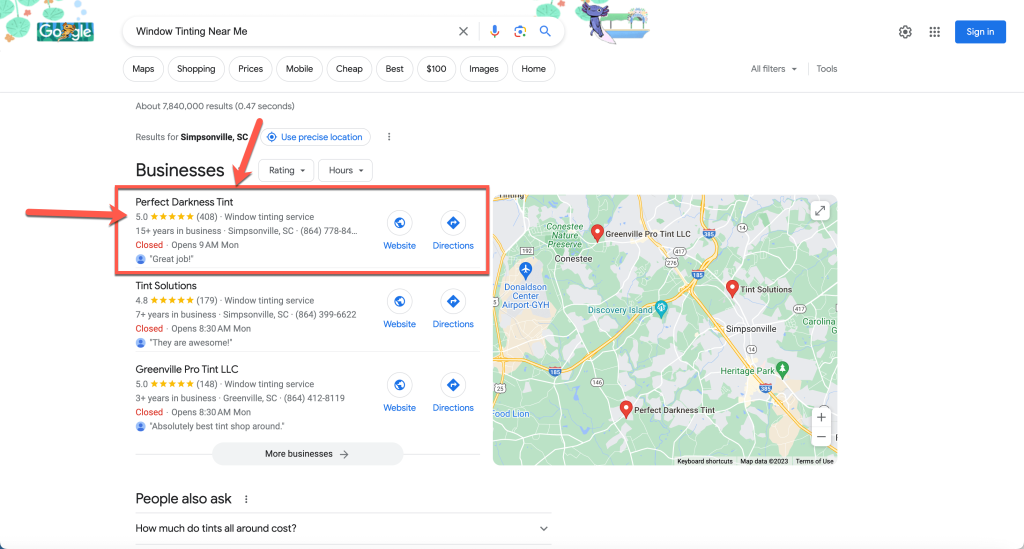The width and height of the screenshot is (1024, 549).
Task: Click the "They are awesome!" review snippet
Action: 191,343
